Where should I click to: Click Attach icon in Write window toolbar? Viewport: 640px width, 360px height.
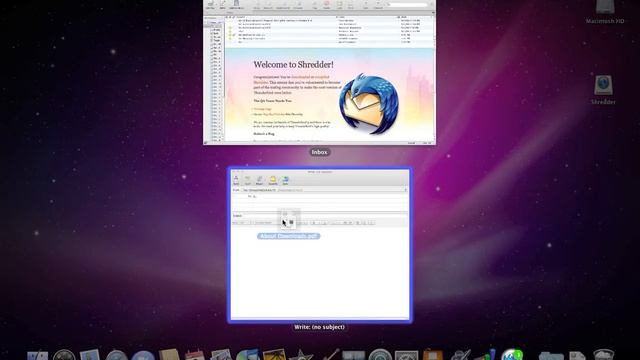(x=259, y=180)
